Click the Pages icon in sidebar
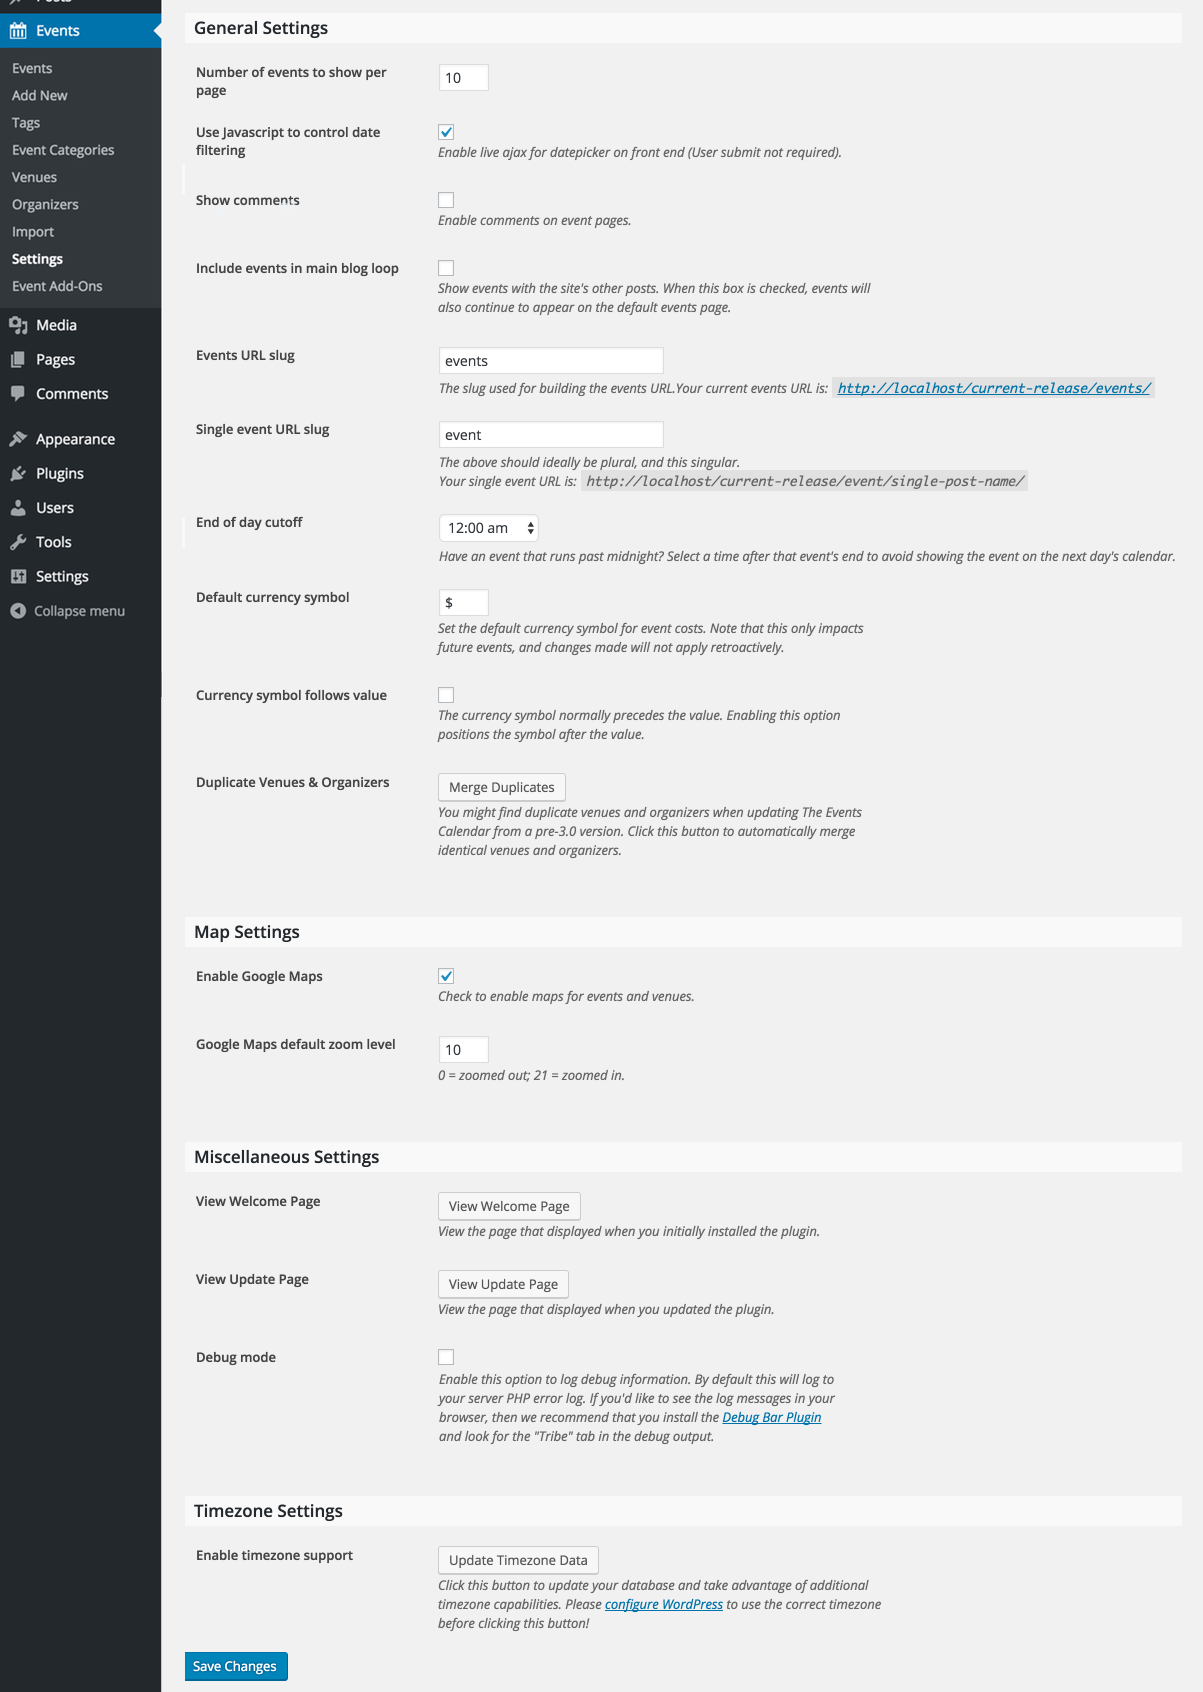This screenshot has width=1203, height=1692. (x=19, y=359)
